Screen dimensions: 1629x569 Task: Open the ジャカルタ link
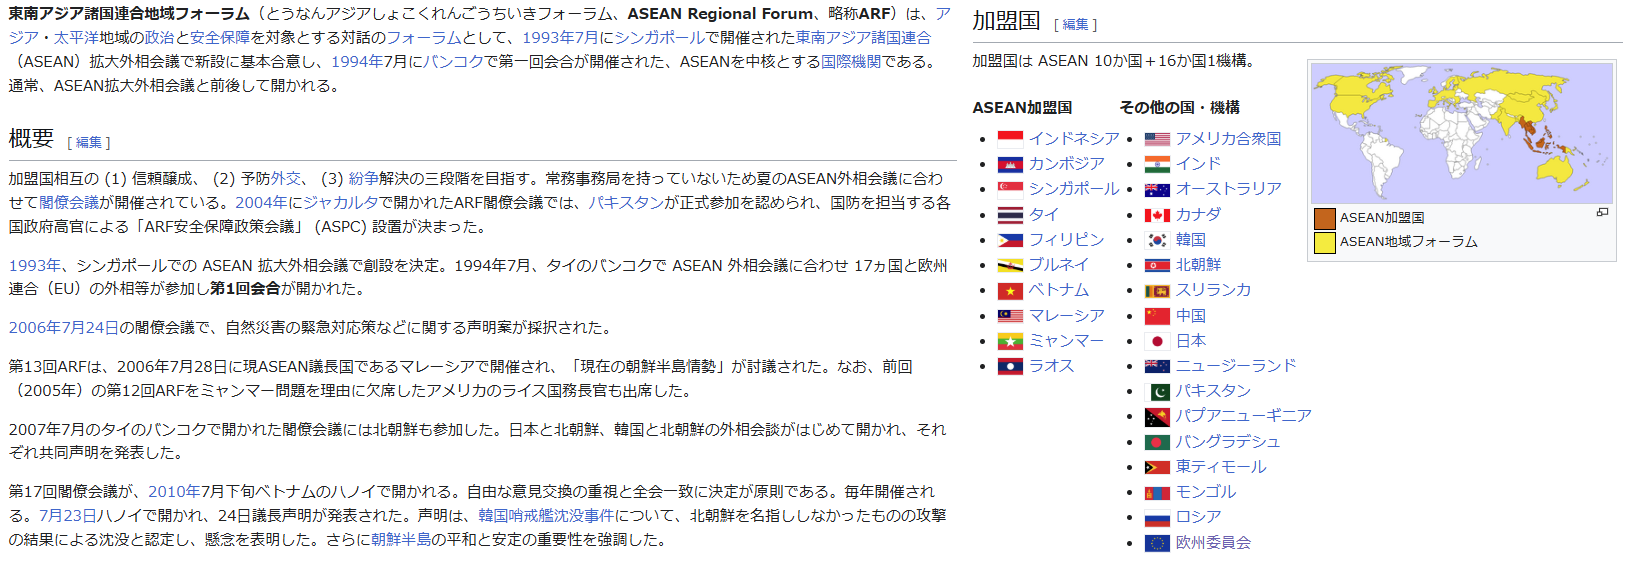(x=341, y=202)
